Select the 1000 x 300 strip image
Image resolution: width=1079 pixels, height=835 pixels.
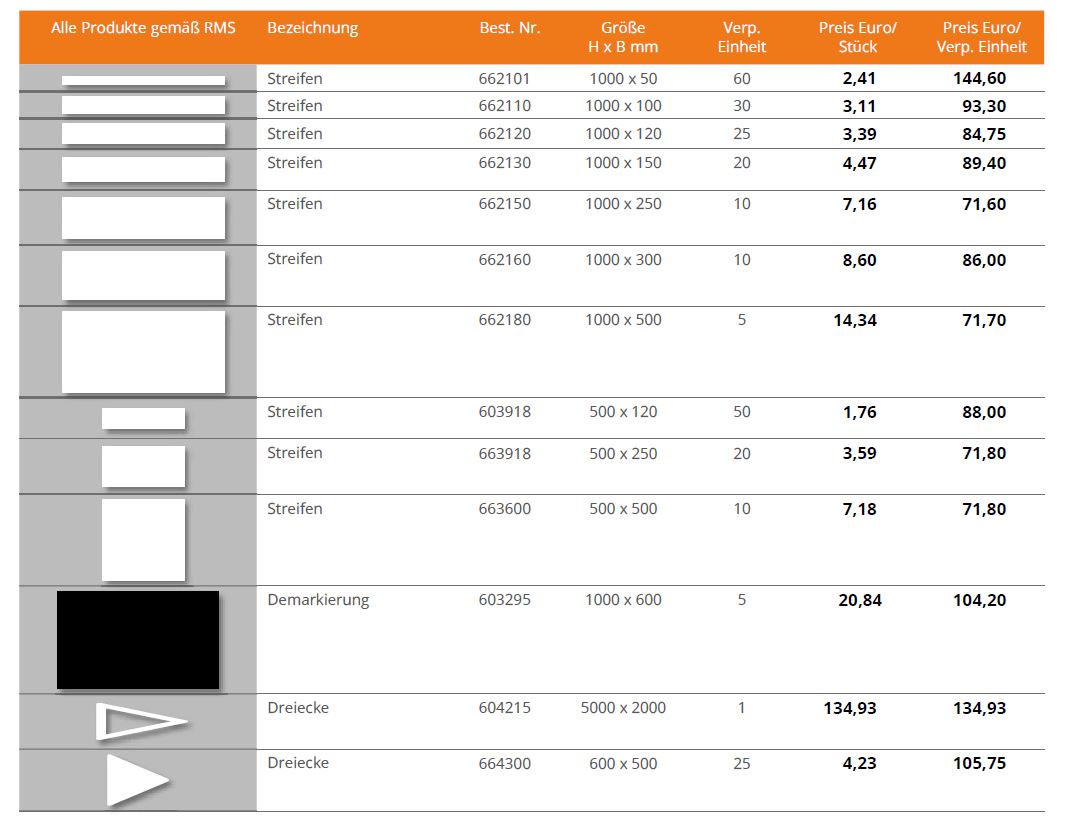[x=143, y=275]
